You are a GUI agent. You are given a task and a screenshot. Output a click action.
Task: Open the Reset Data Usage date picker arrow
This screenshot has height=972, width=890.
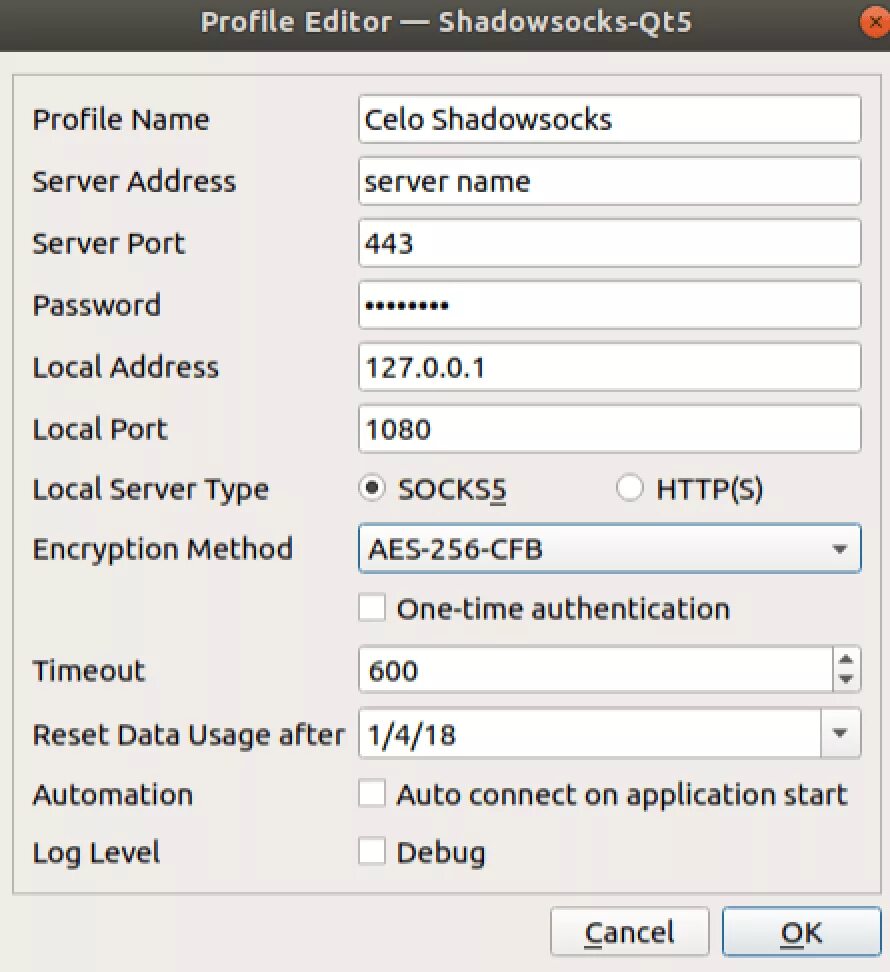(840, 734)
